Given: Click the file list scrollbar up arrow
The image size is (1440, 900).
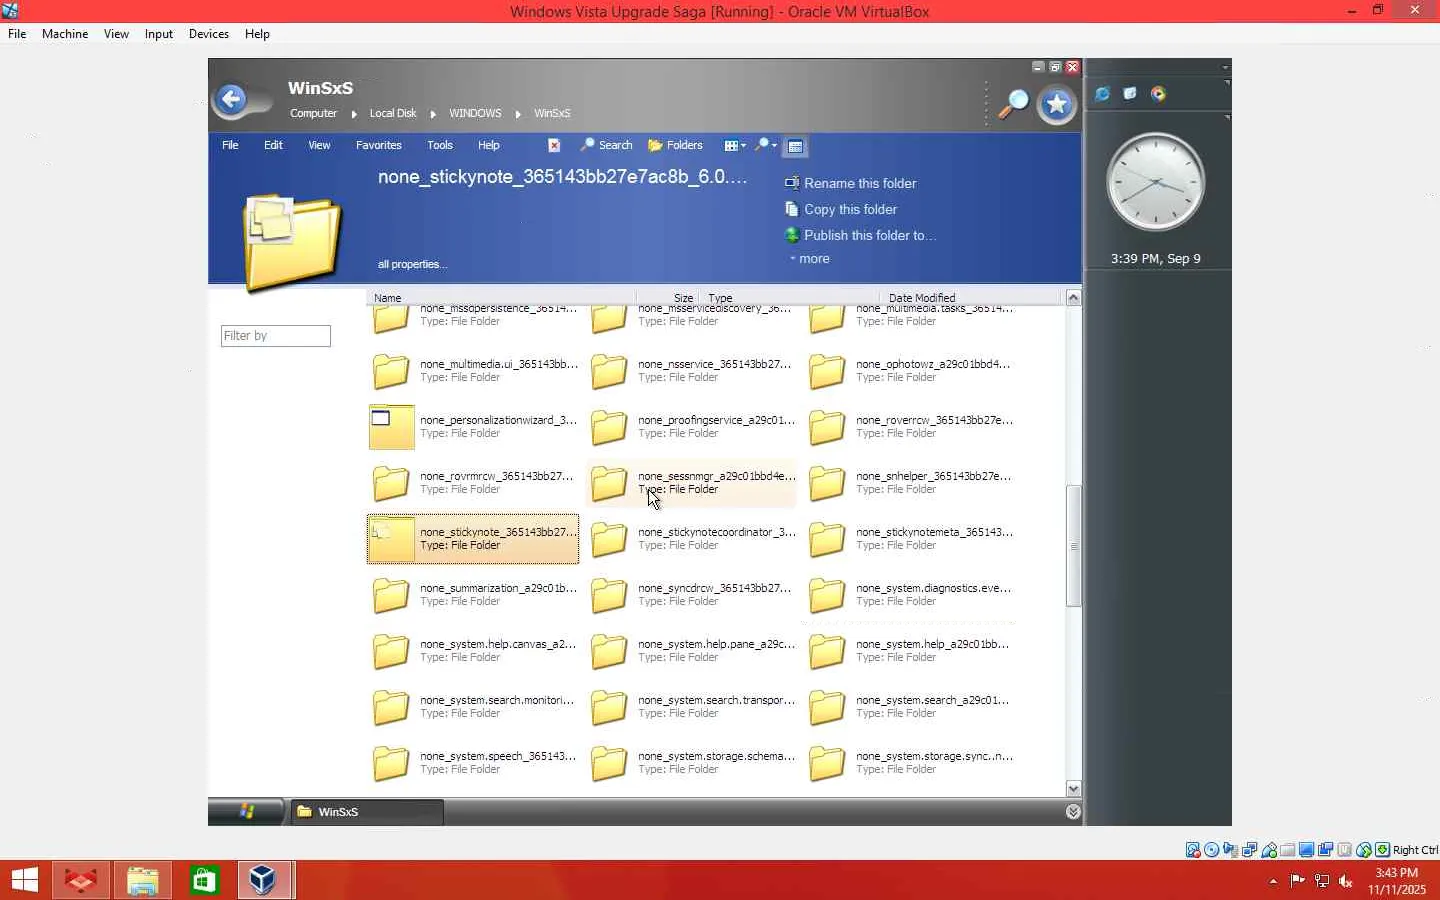Looking at the screenshot, I should click(1073, 297).
